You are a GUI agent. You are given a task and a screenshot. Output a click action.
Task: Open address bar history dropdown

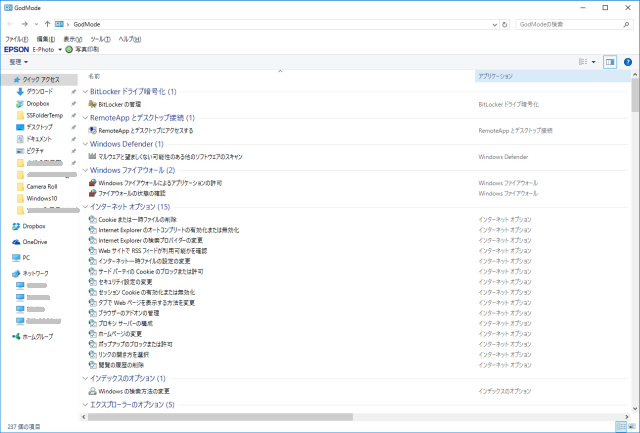coord(495,24)
